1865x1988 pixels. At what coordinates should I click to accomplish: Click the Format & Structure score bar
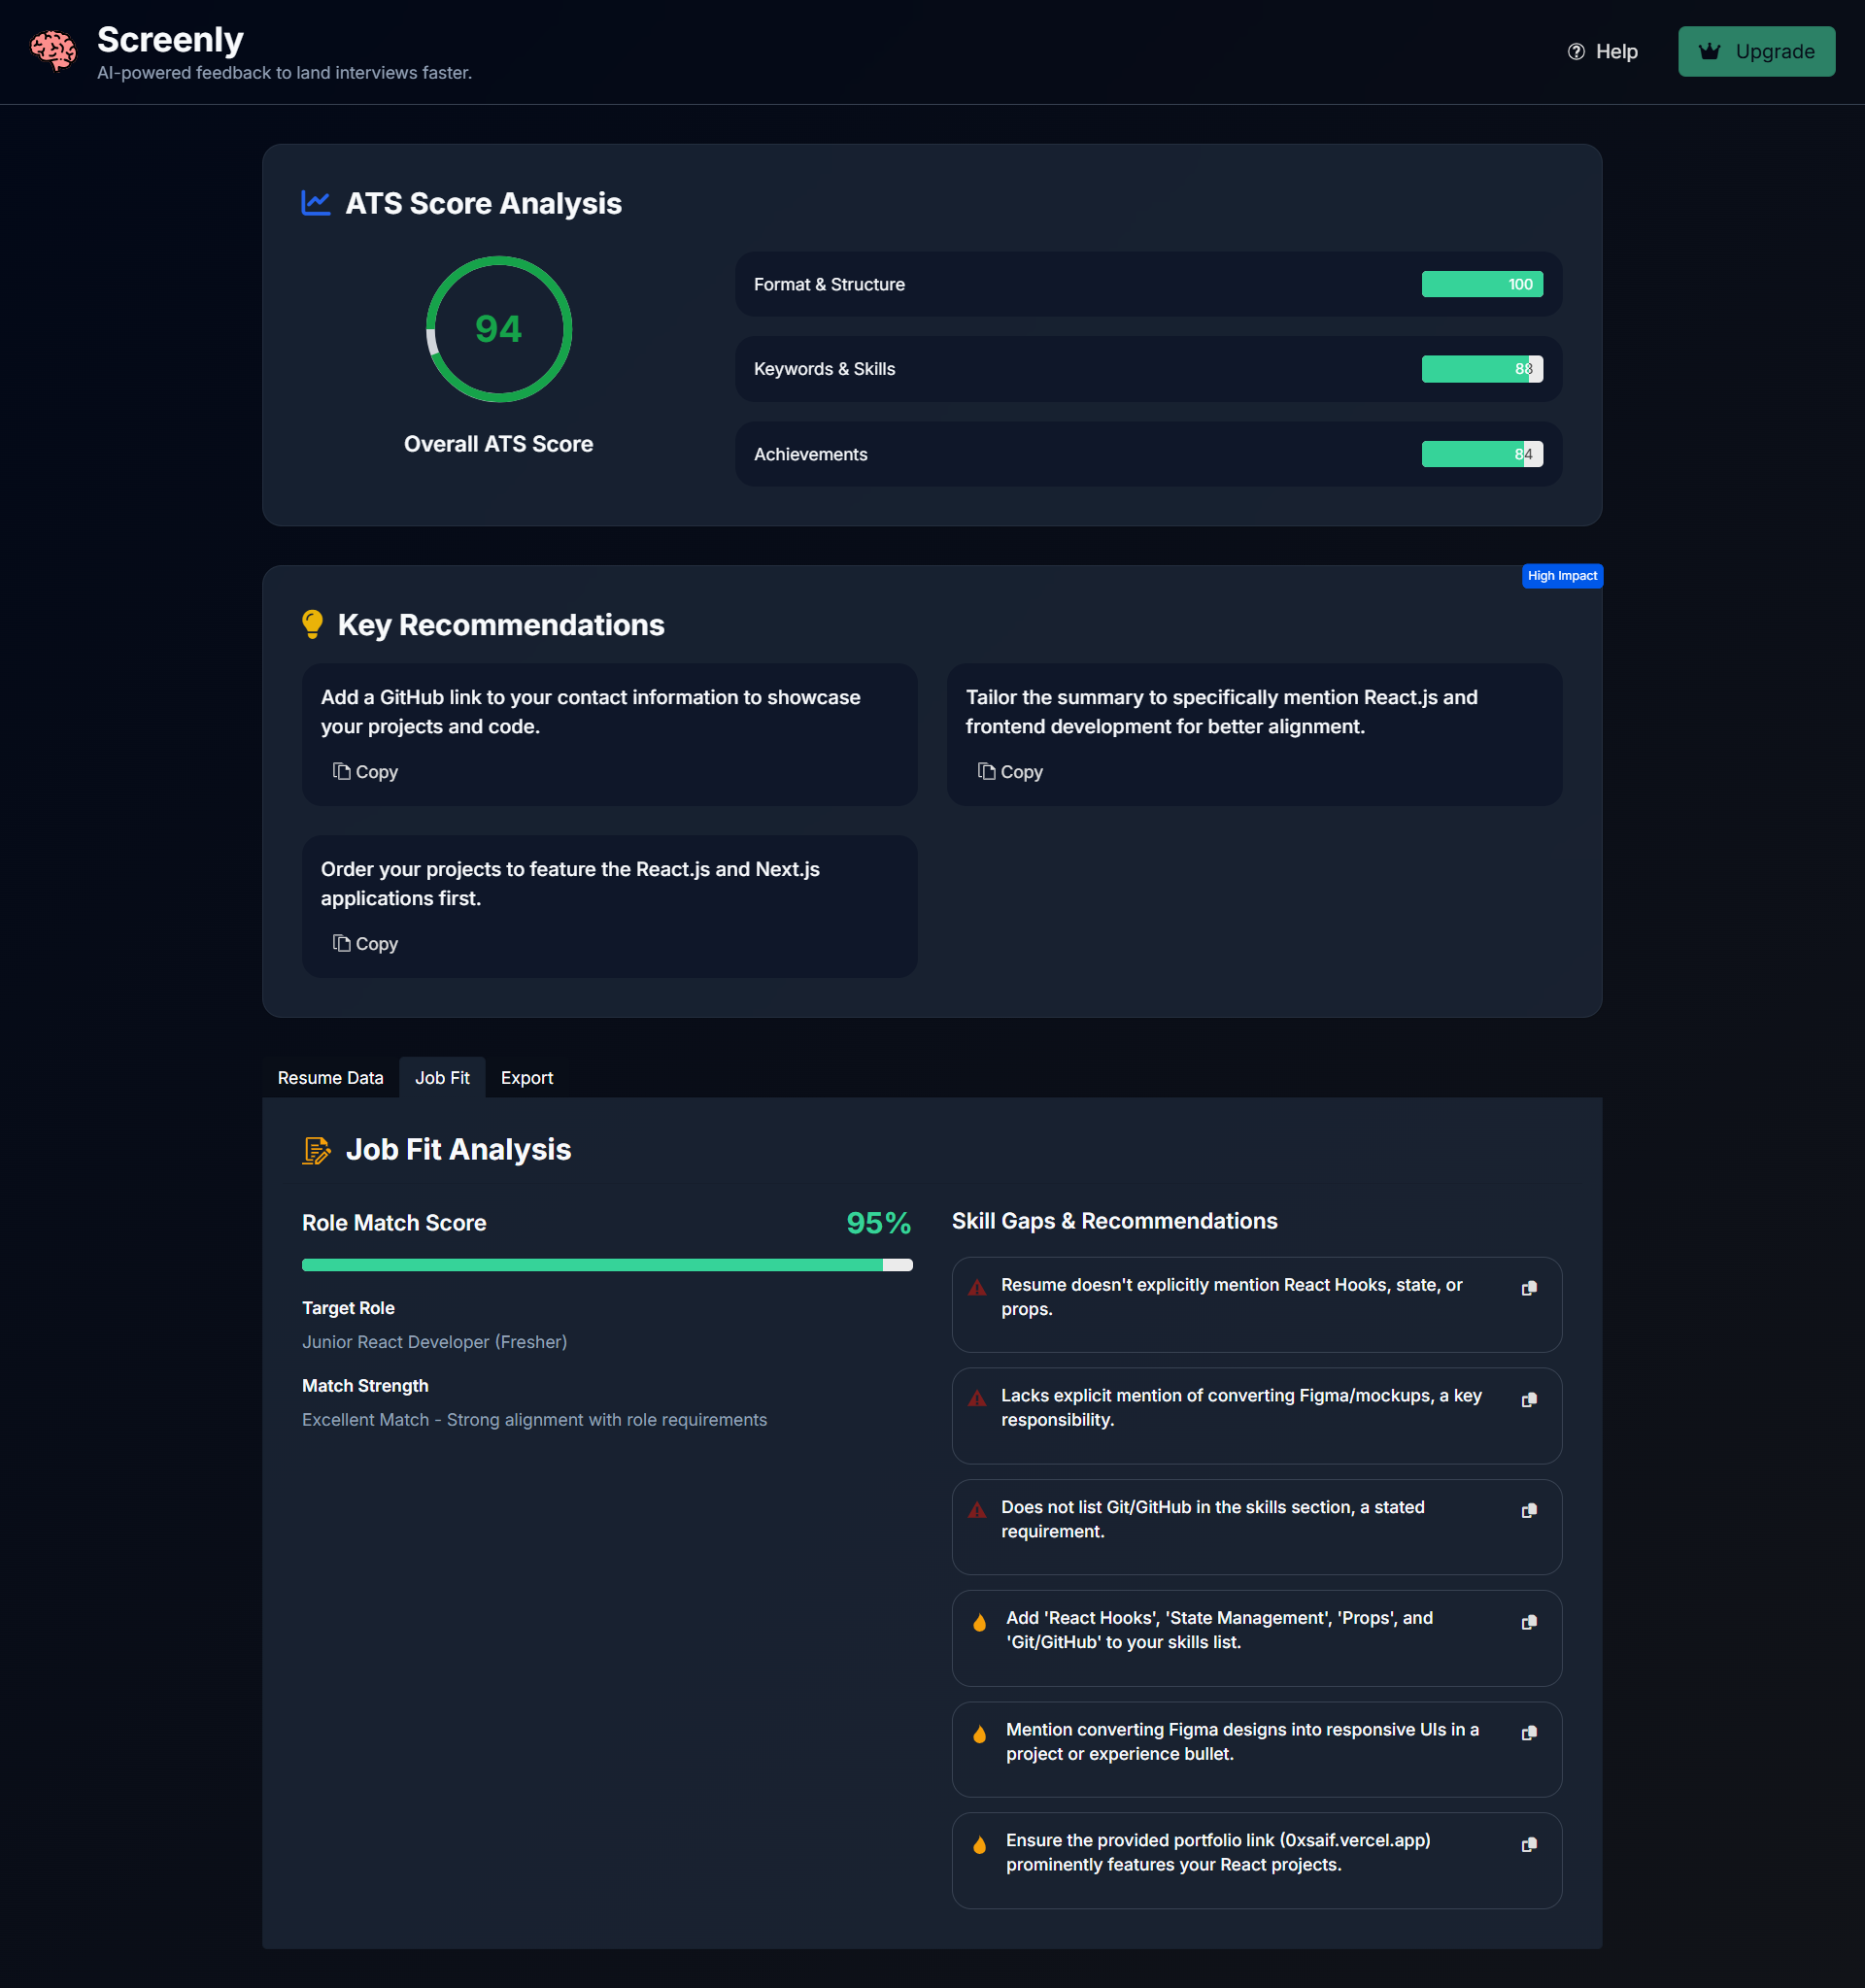(x=1481, y=285)
